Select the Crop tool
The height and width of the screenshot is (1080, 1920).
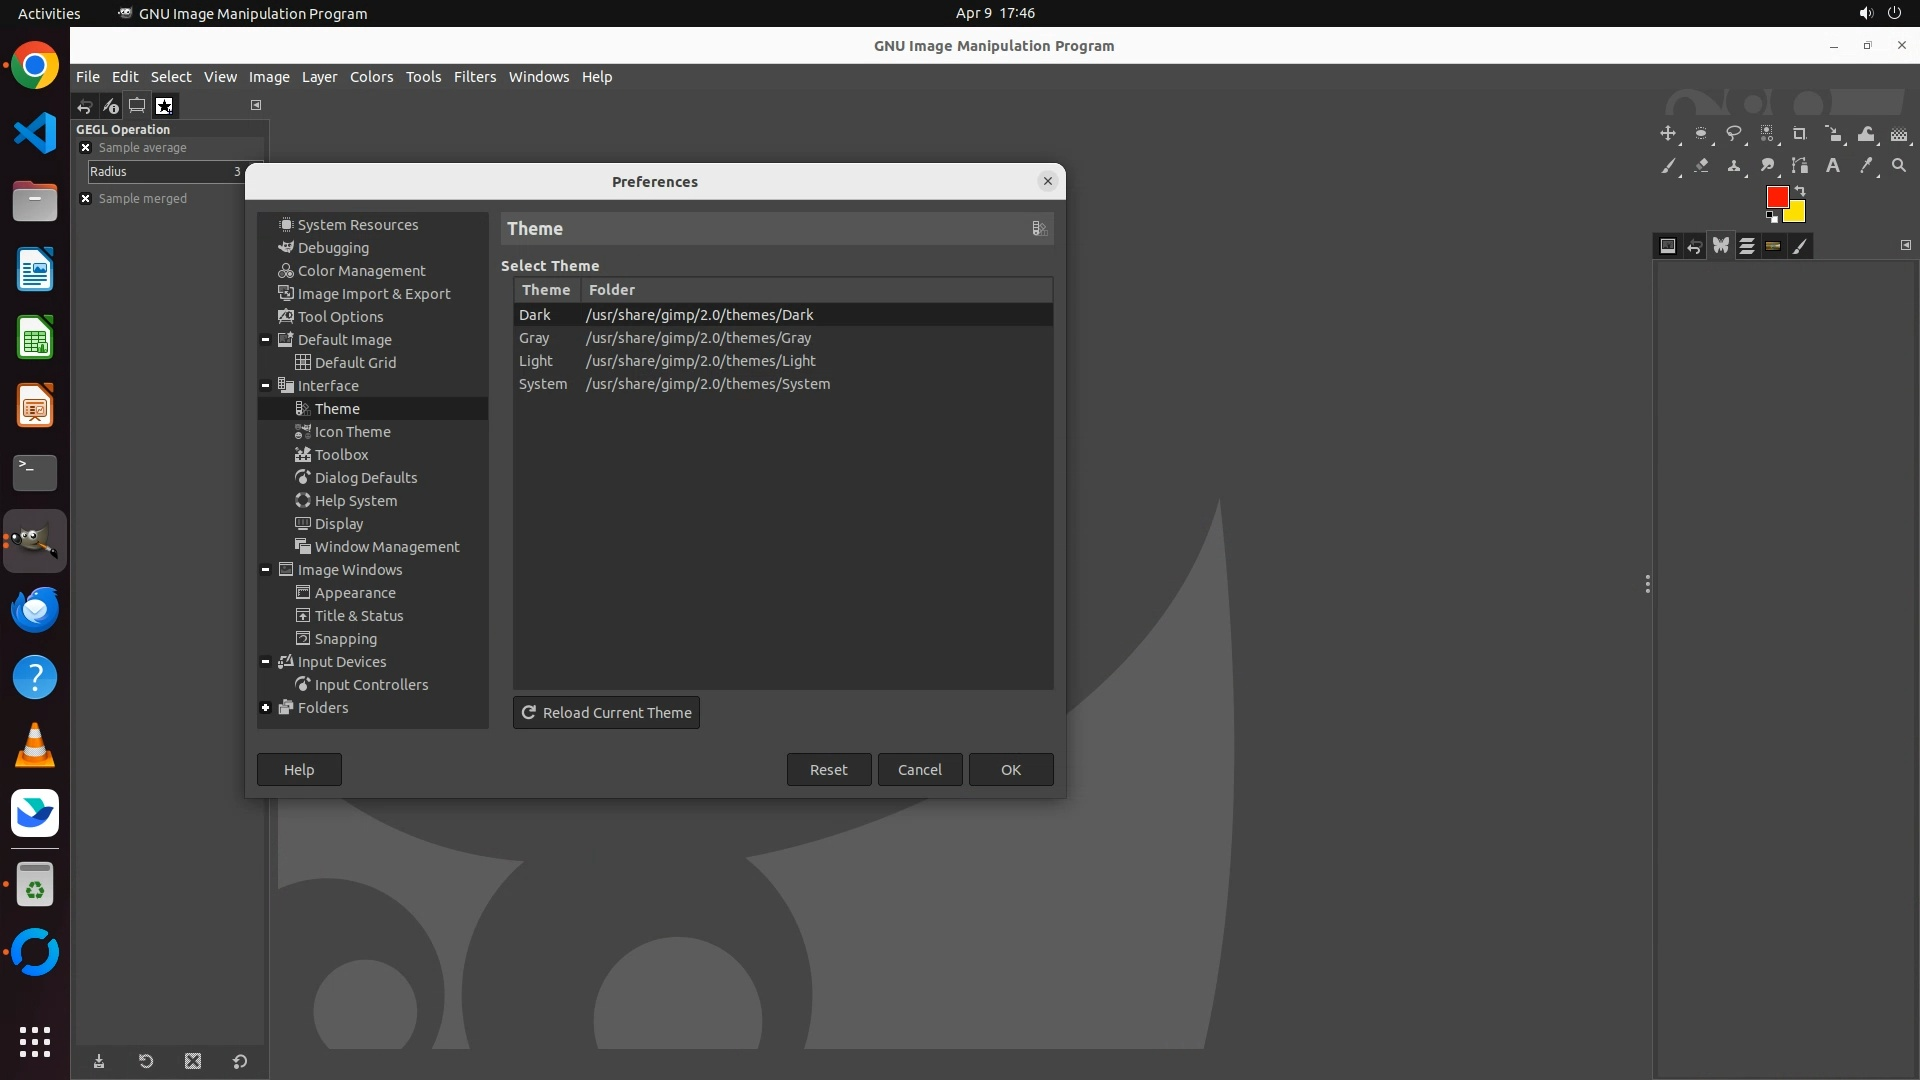click(x=1800, y=134)
